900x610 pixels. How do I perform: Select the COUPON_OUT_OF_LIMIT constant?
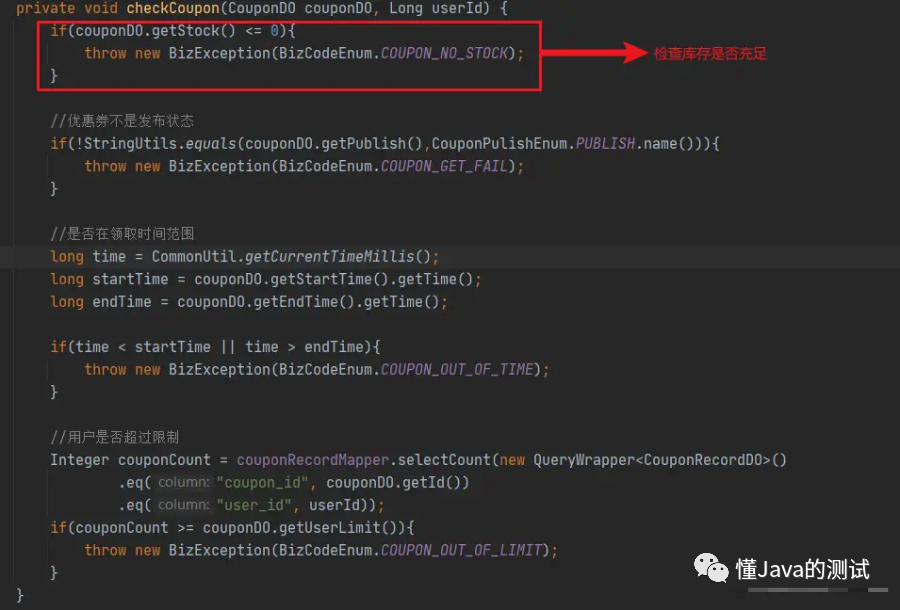(461, 550)
